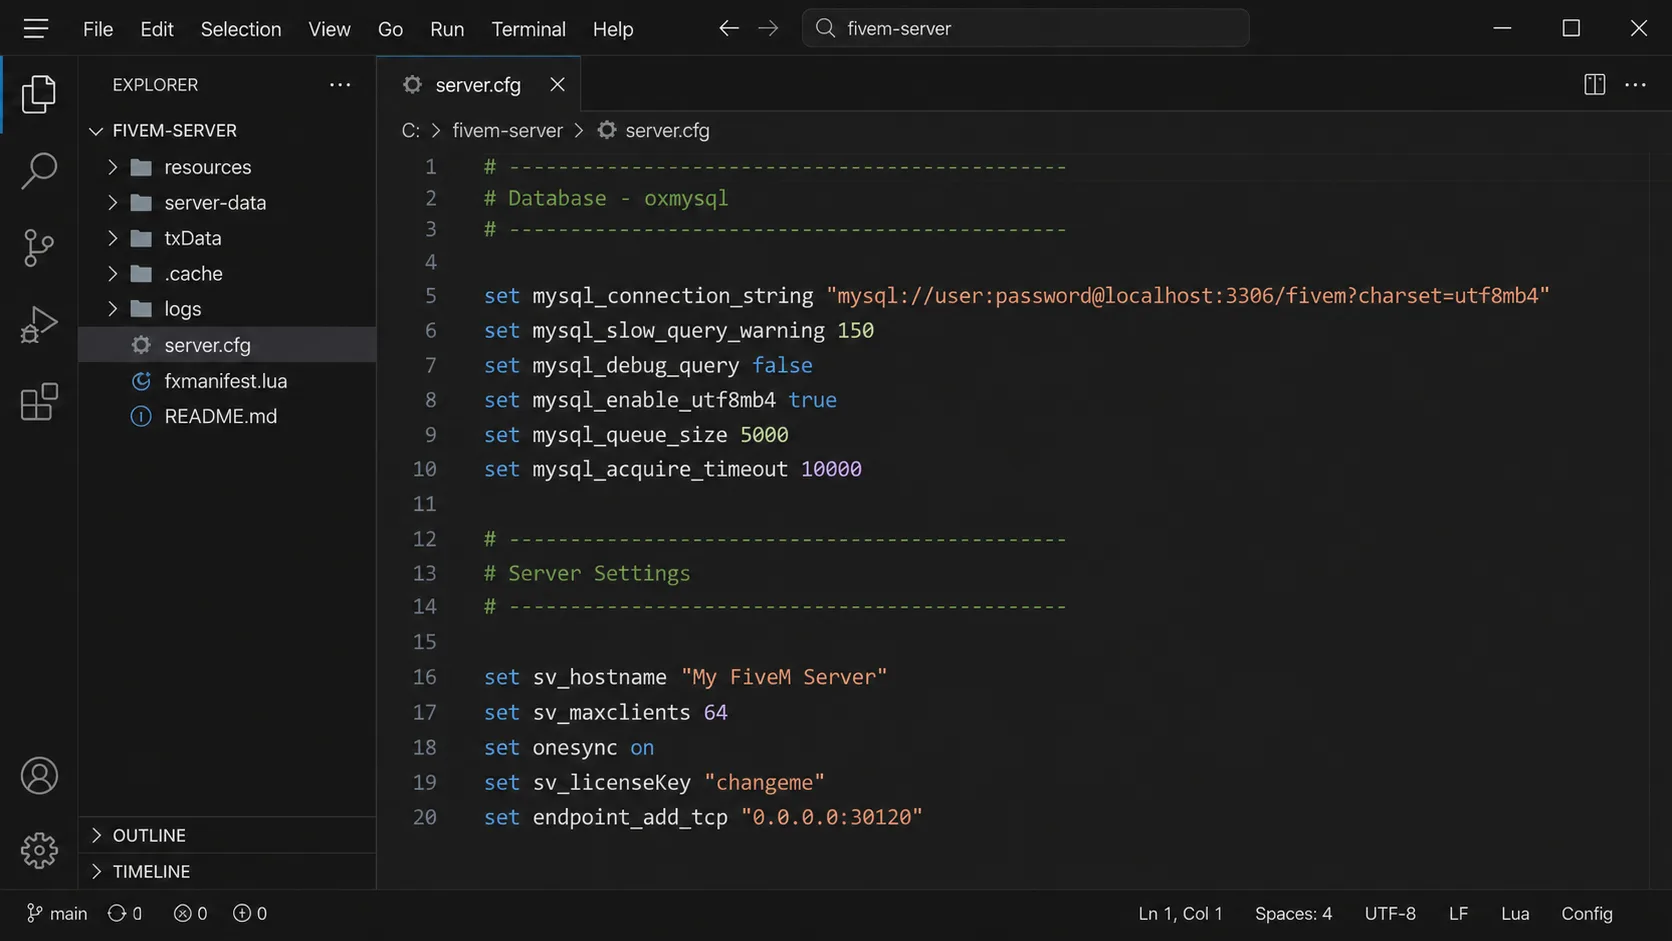
Task: Click the main branch indicator
Action: (57, 914)
